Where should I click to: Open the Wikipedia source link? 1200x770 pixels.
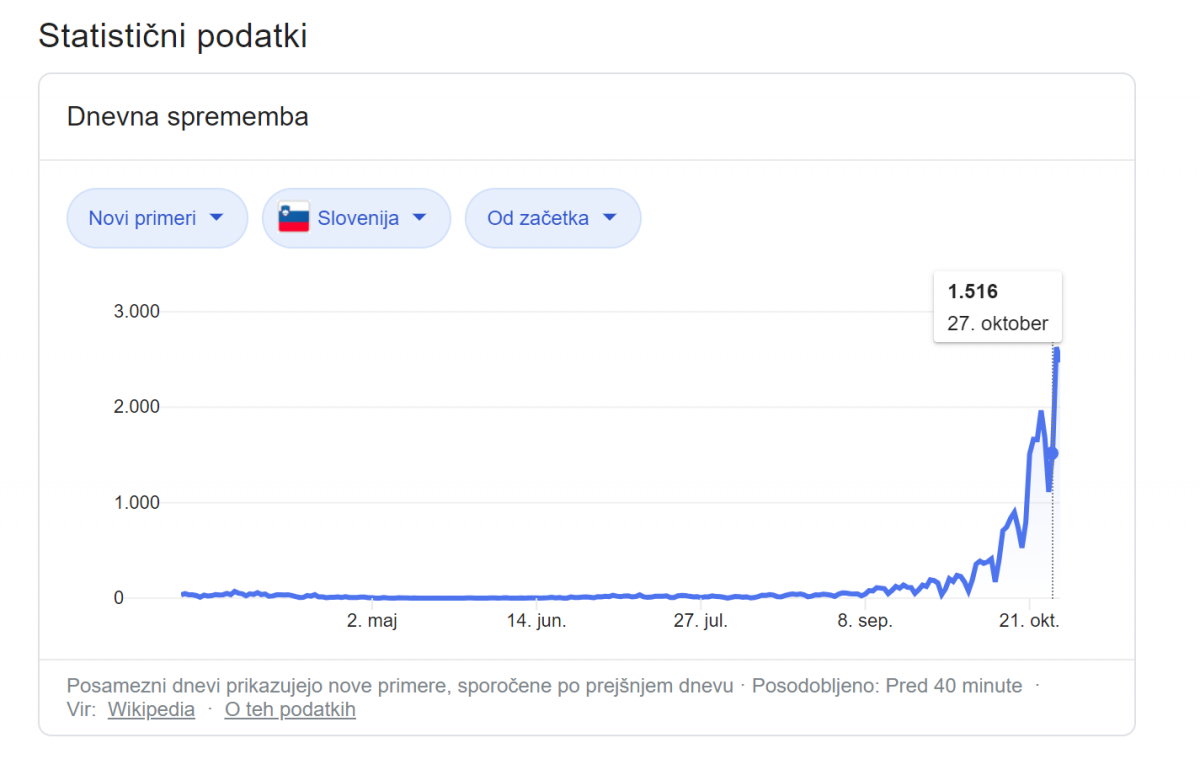point(151,710)
